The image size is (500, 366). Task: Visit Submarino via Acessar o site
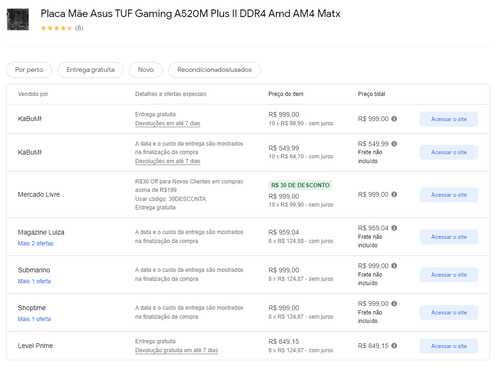tap(449, 275)
